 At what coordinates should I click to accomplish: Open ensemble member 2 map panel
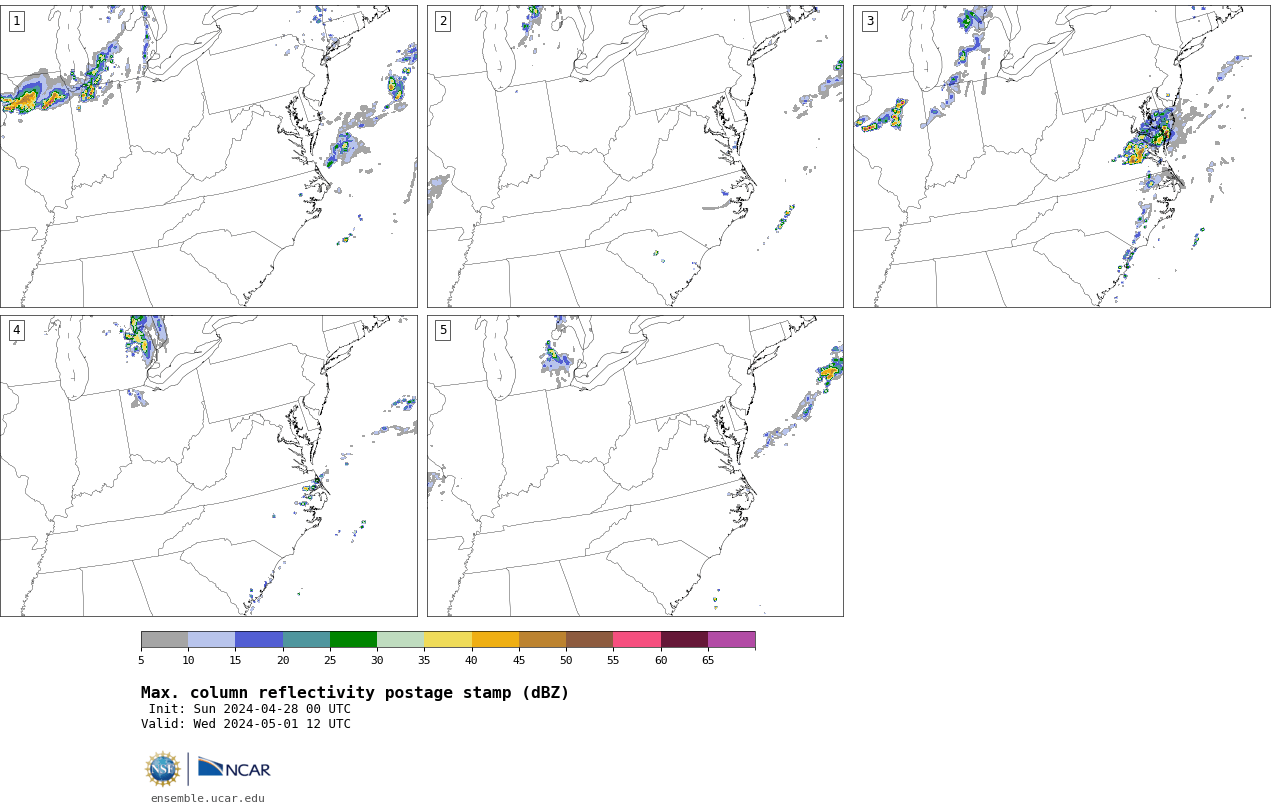click(x=635, y=156)
